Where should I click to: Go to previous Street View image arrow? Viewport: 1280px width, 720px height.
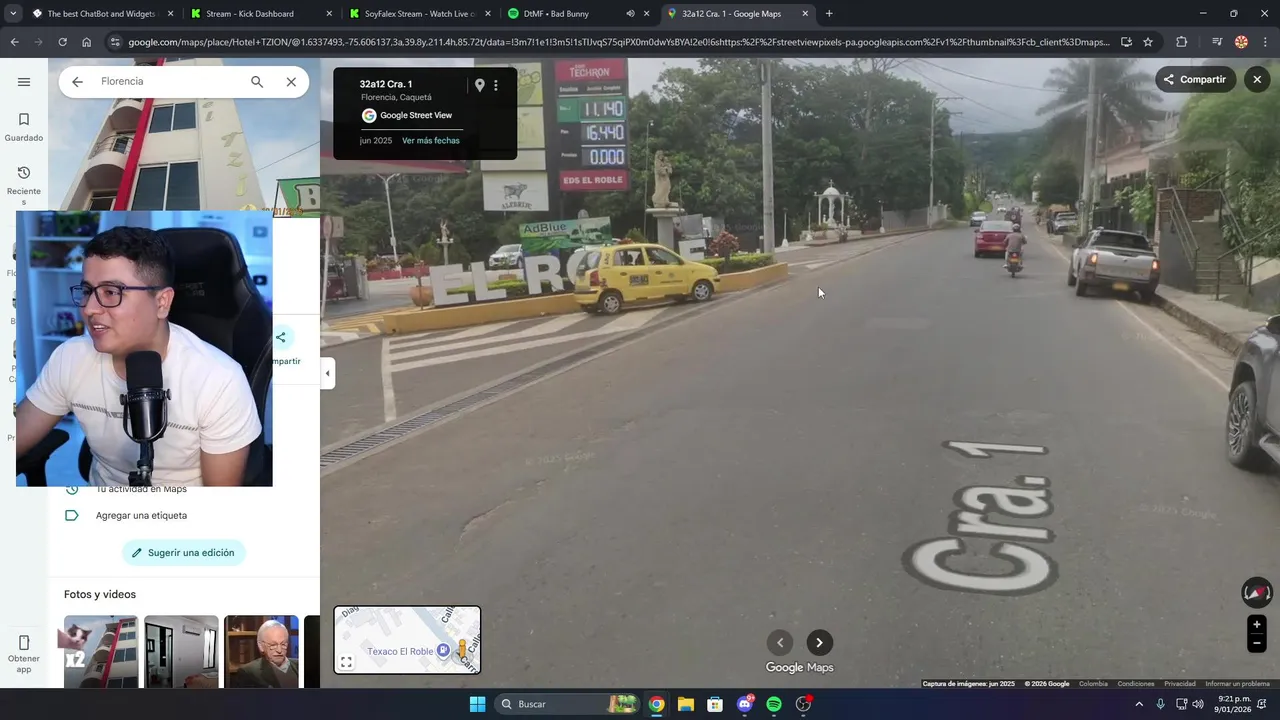tap(780, 643)
